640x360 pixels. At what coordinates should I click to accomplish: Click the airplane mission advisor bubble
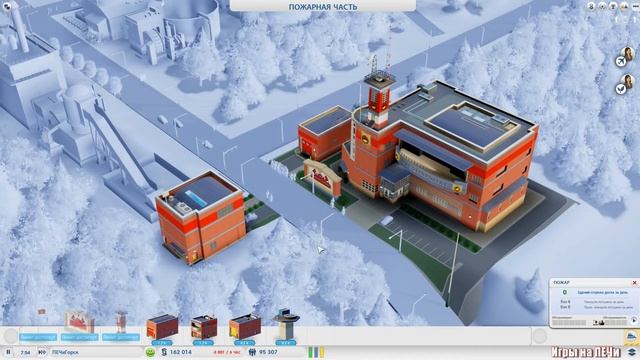click(621, 61)
